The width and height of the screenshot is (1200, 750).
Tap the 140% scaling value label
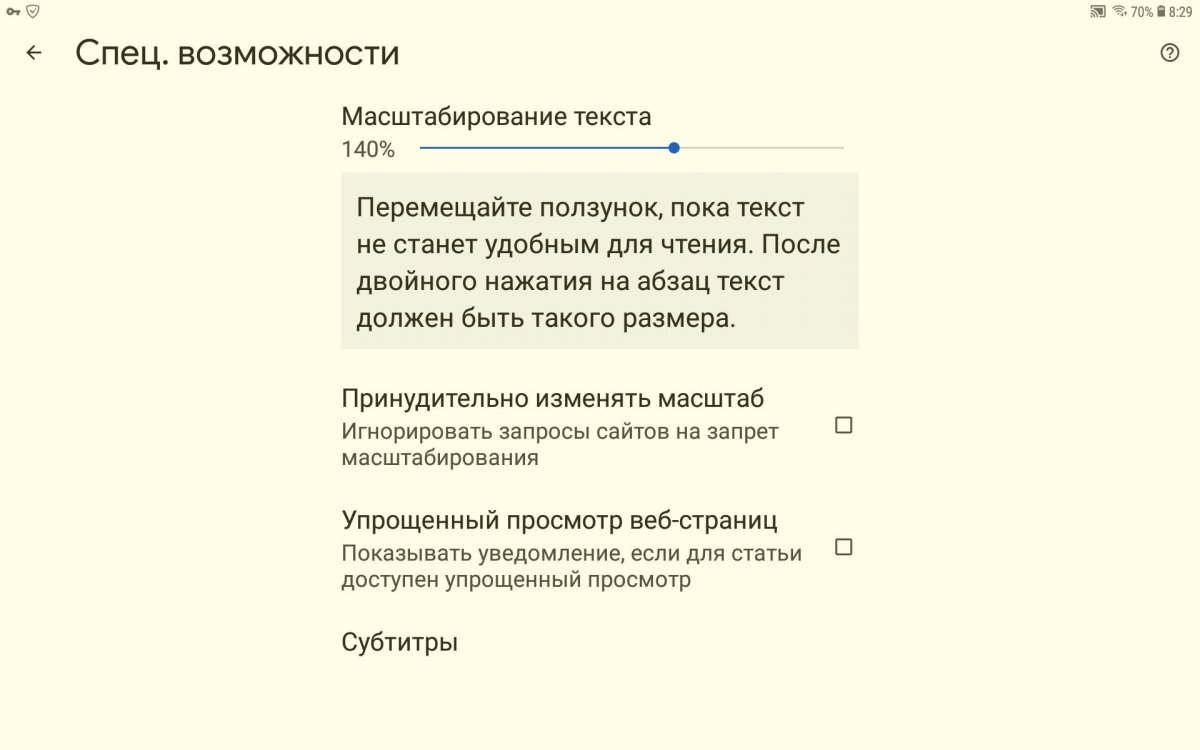[x=368, y=150]
